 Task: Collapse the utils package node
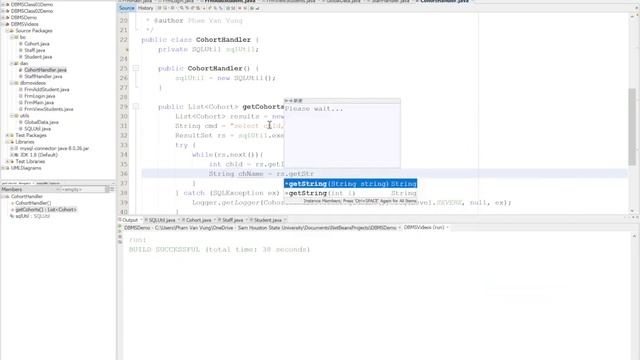tap(12, 116)
